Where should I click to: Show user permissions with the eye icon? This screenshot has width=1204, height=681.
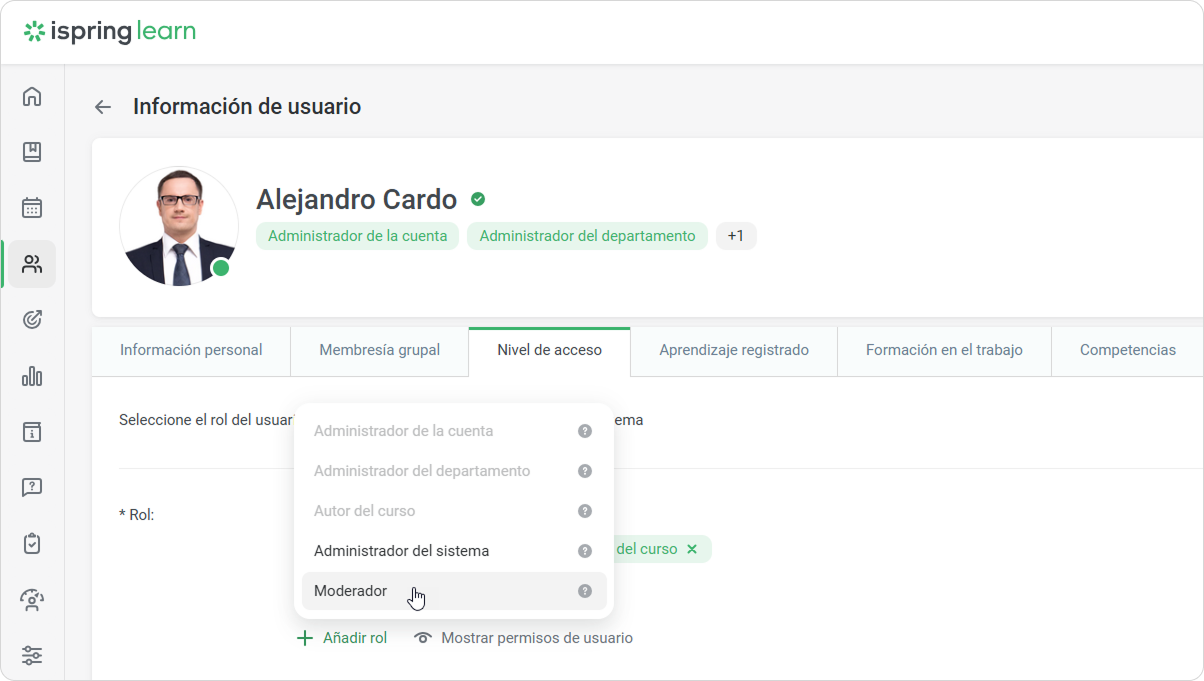[x=424, y=638]
